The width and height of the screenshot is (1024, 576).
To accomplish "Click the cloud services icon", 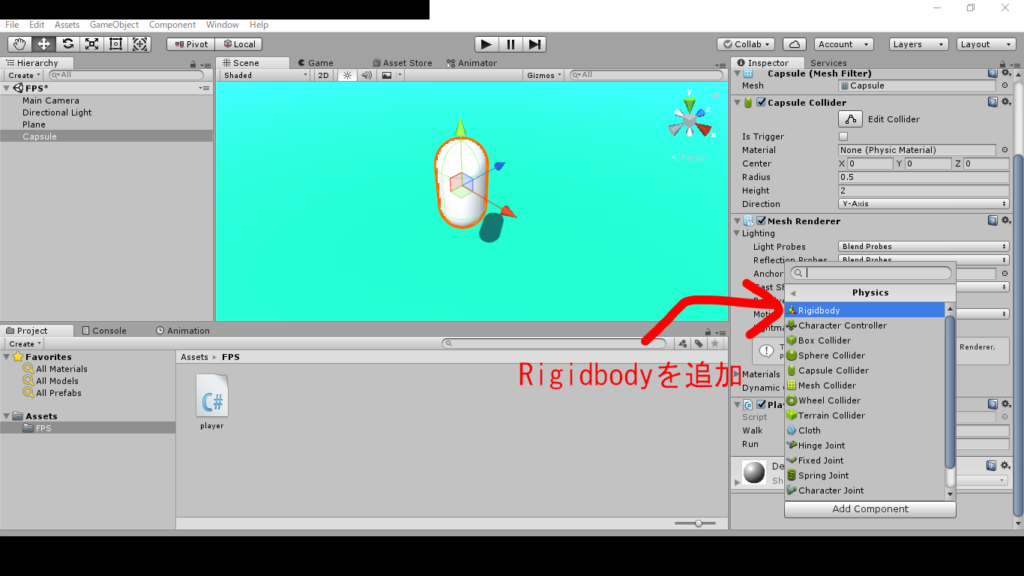I will pyautogui.click(x=794, y=44).
